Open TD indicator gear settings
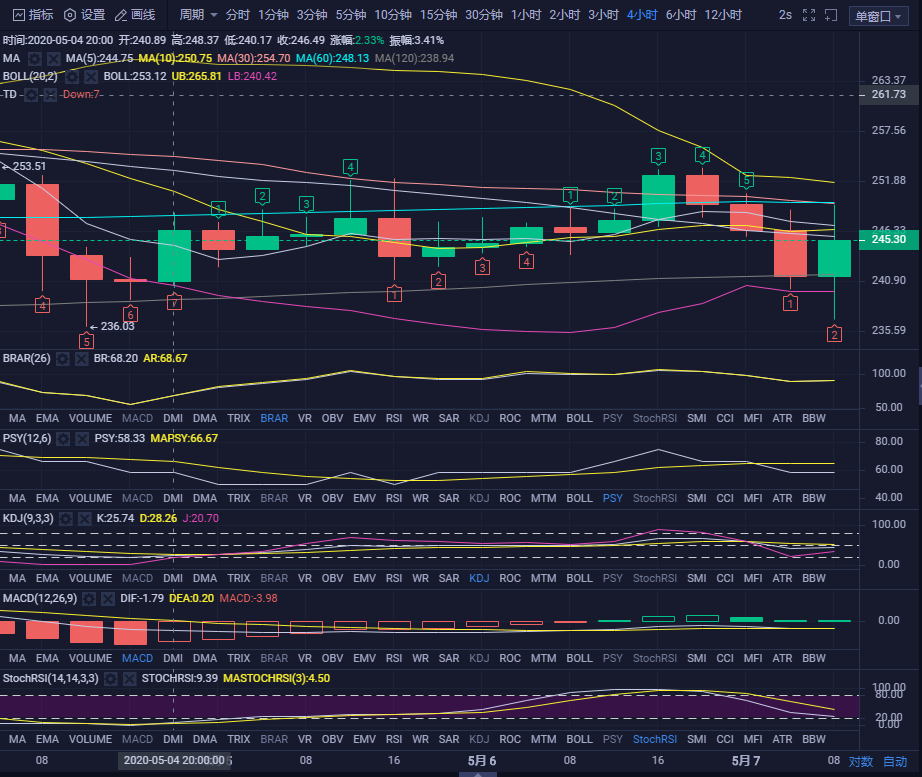Viewport: 922px width, 777px height. point(31,95)
